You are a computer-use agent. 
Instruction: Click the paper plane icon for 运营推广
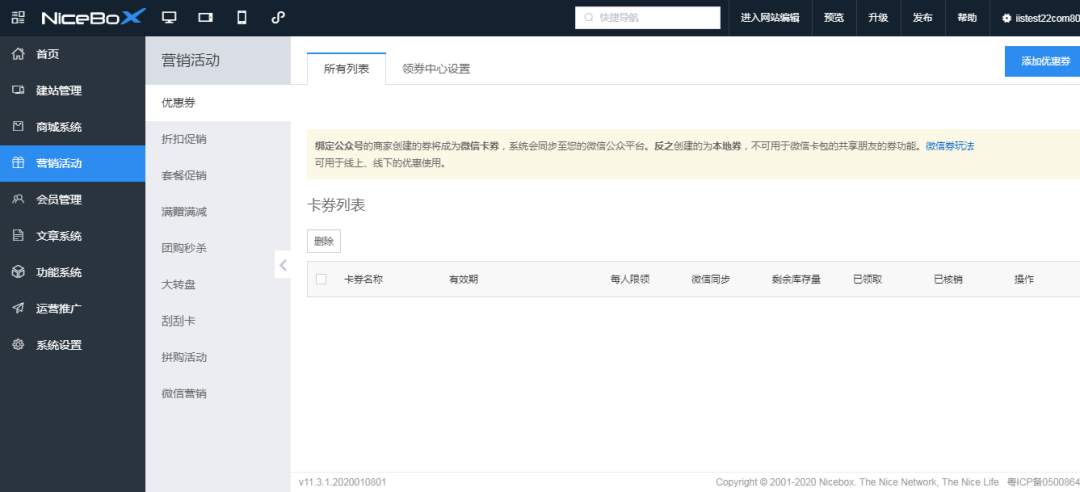click(18, 308)
